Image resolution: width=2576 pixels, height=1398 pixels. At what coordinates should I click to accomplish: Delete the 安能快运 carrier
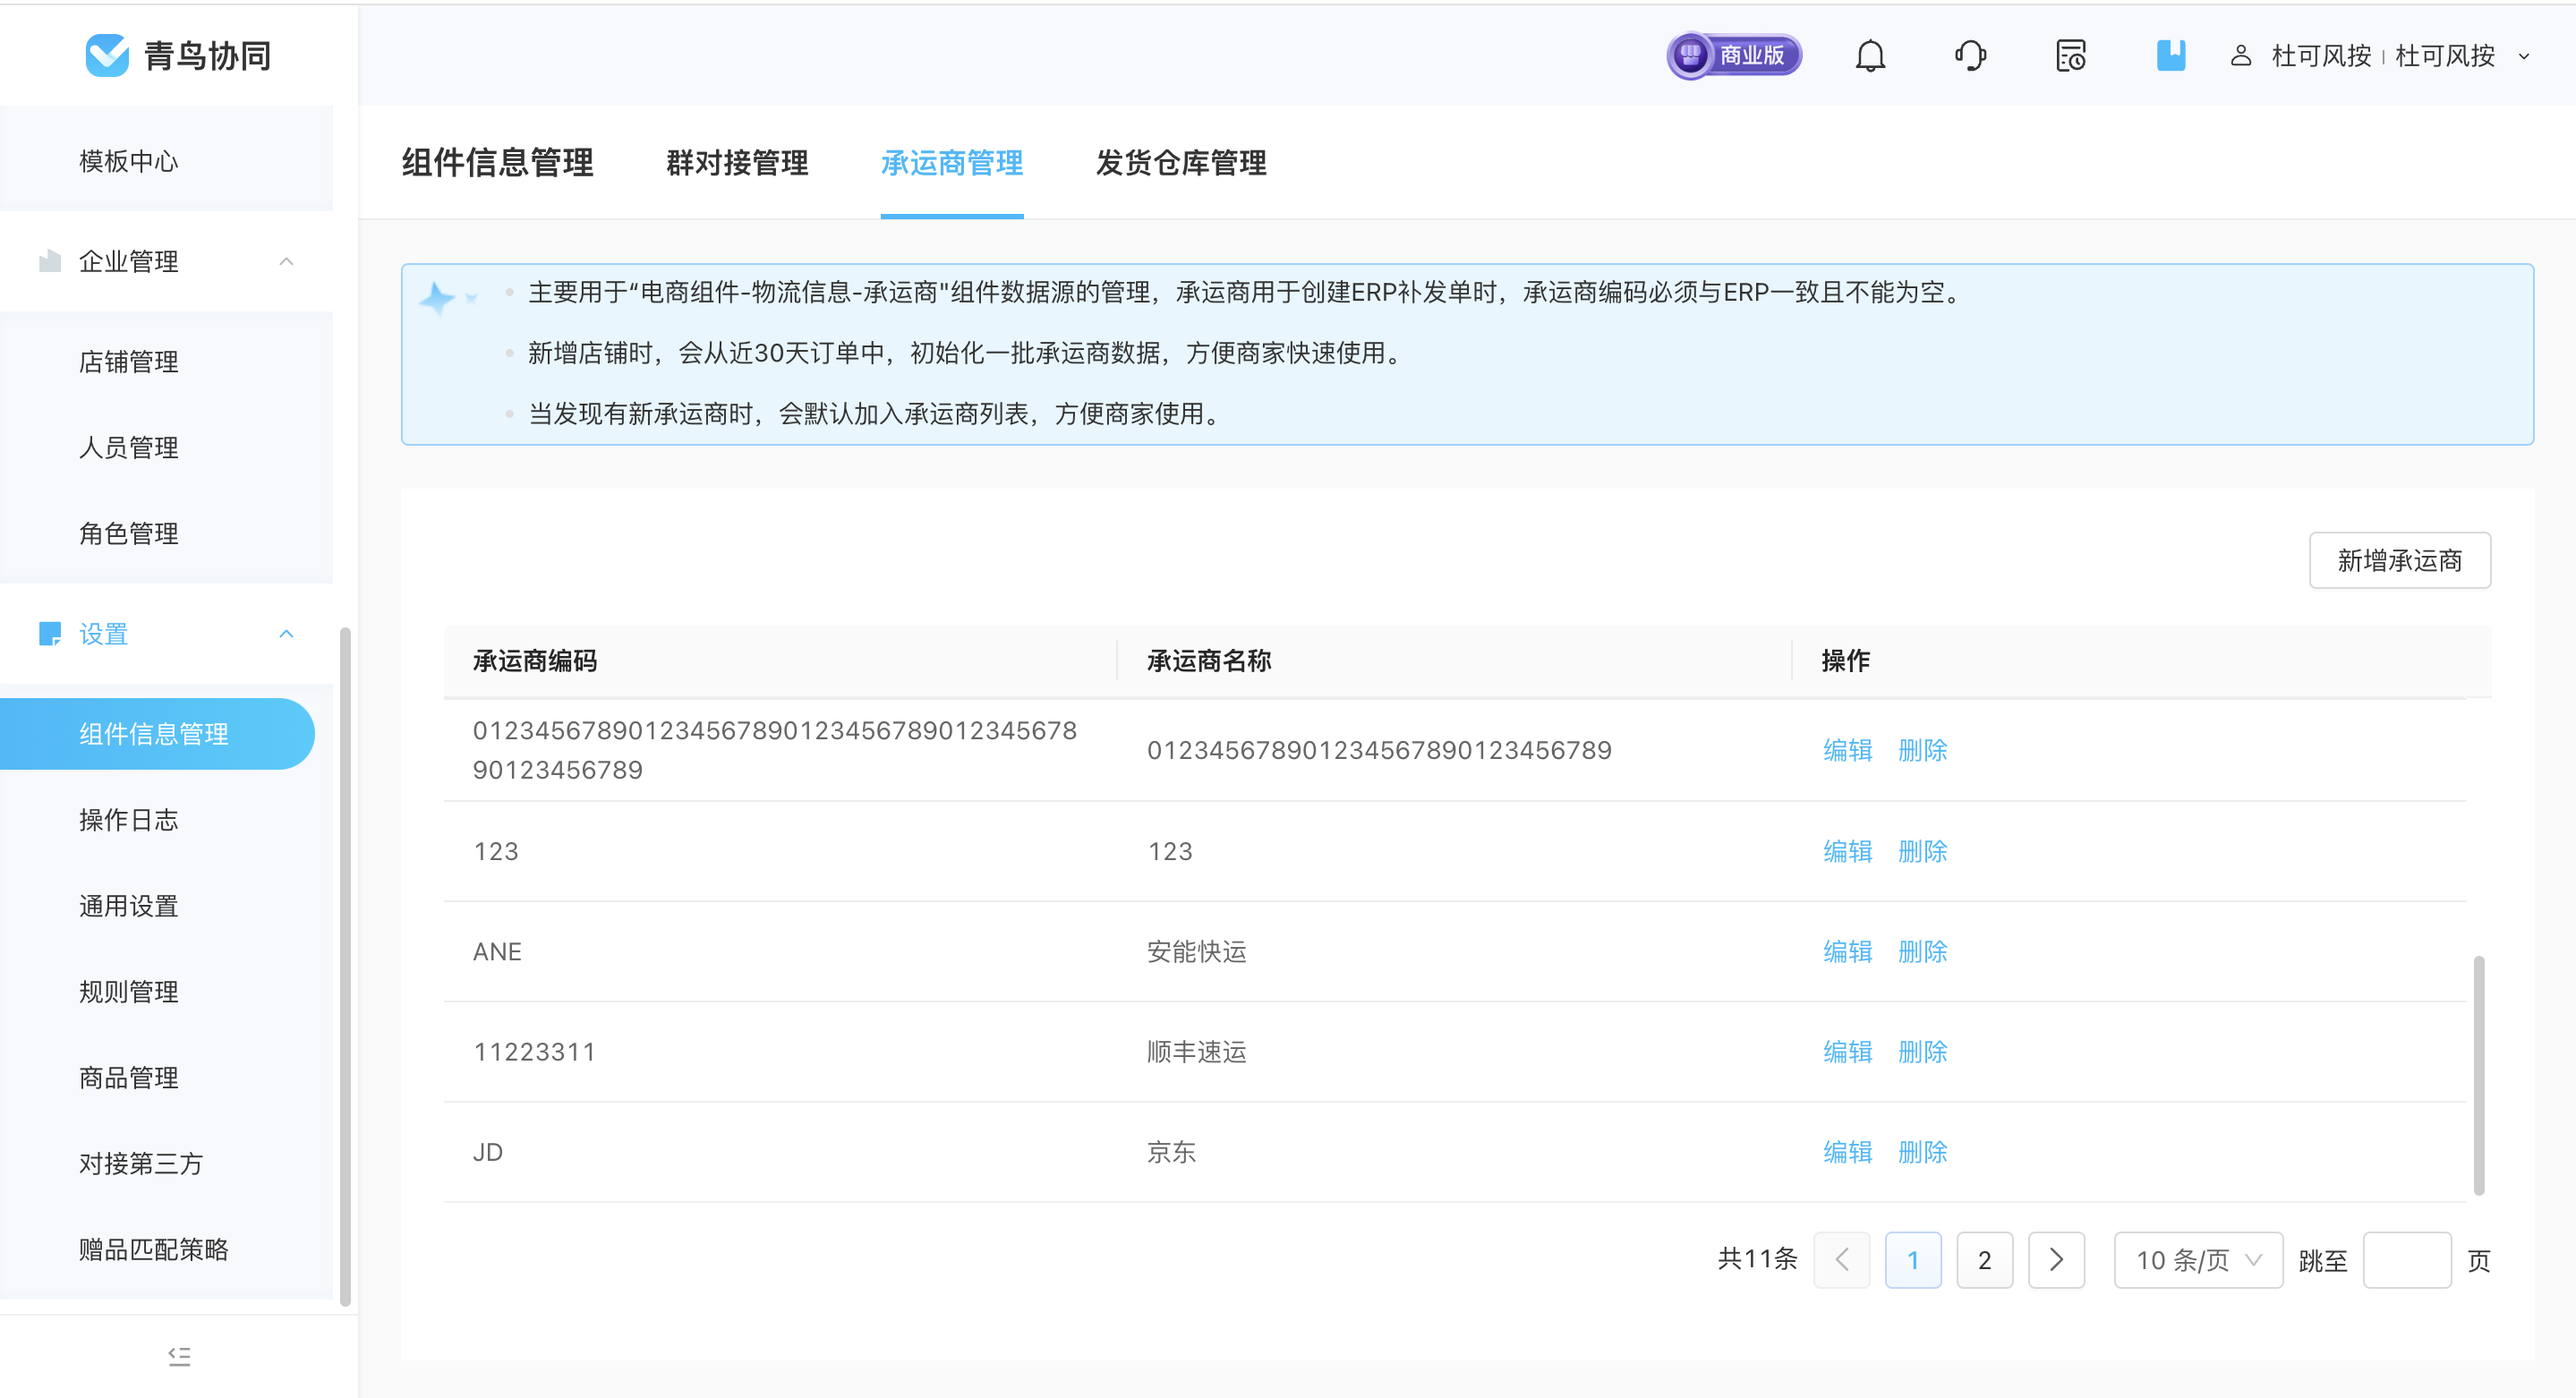pos(1922,951)
